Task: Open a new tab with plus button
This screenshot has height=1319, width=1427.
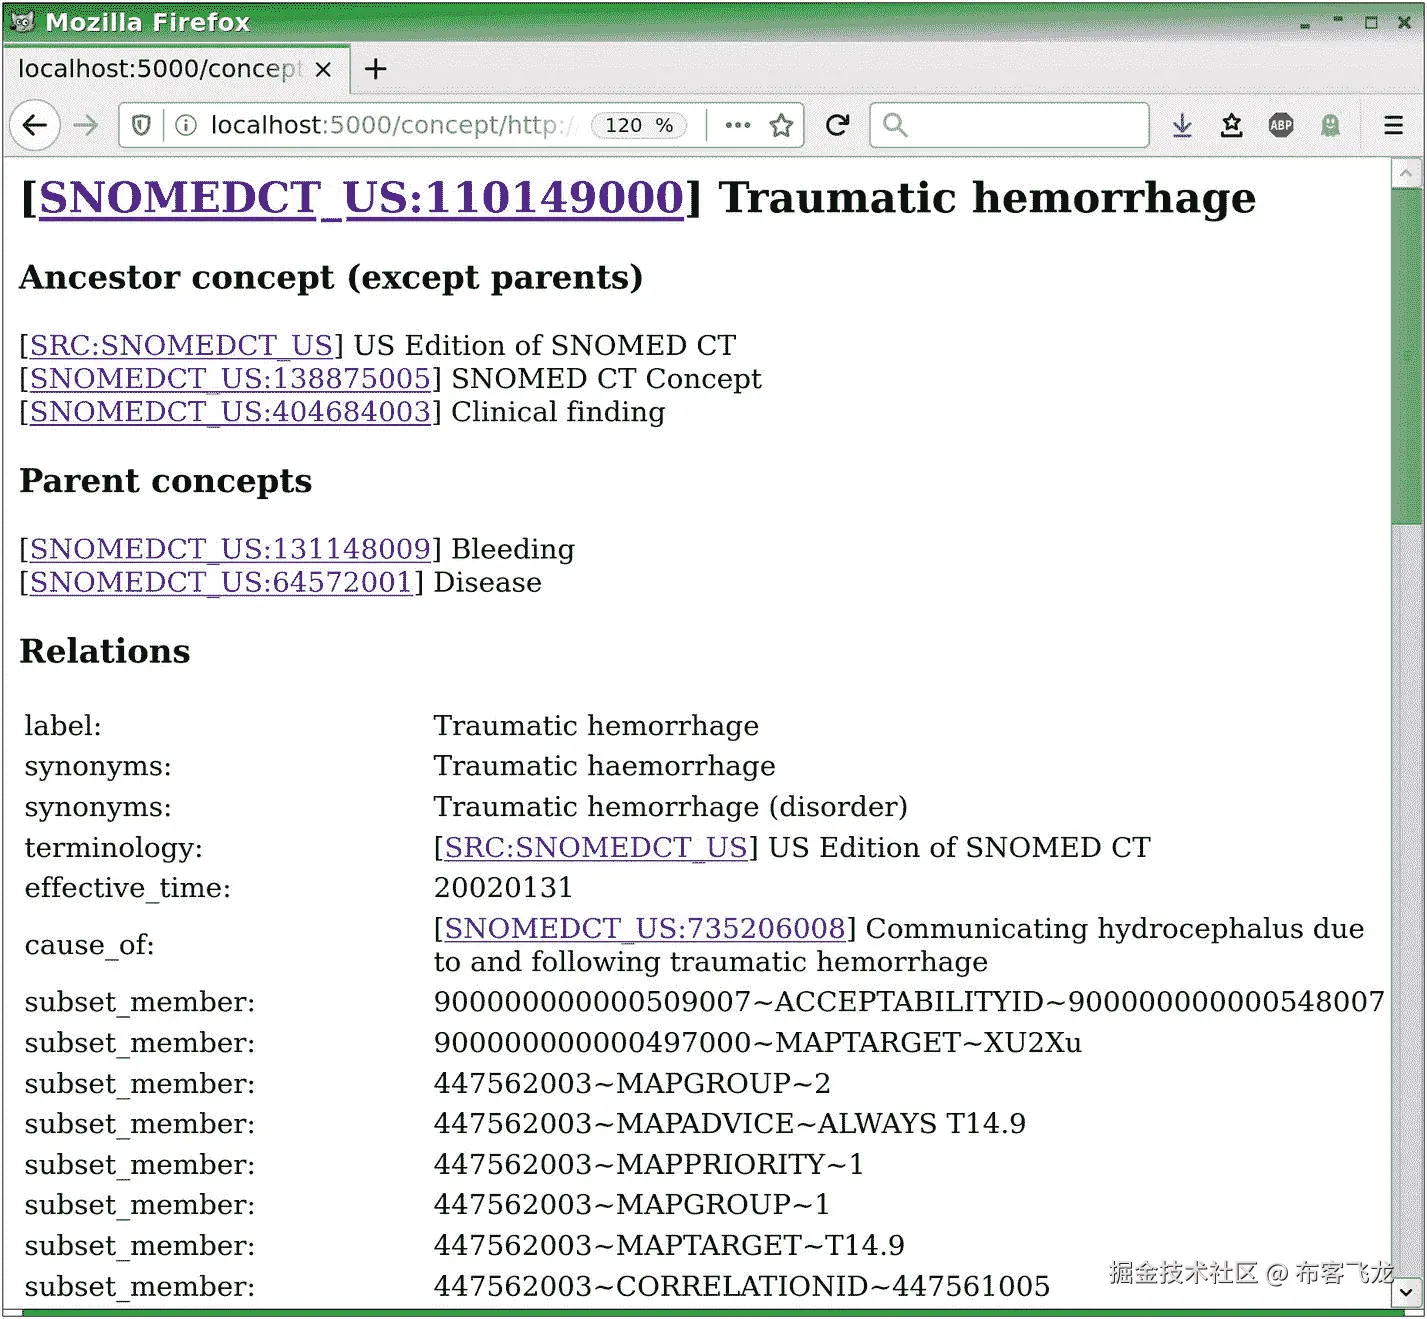Action: [375, 69]
